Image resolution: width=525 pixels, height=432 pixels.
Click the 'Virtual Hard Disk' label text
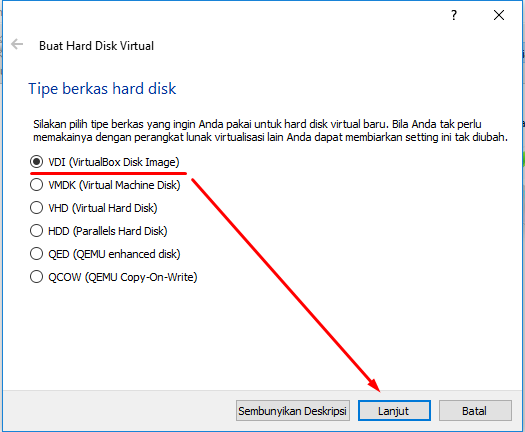(x=115, y=208)
